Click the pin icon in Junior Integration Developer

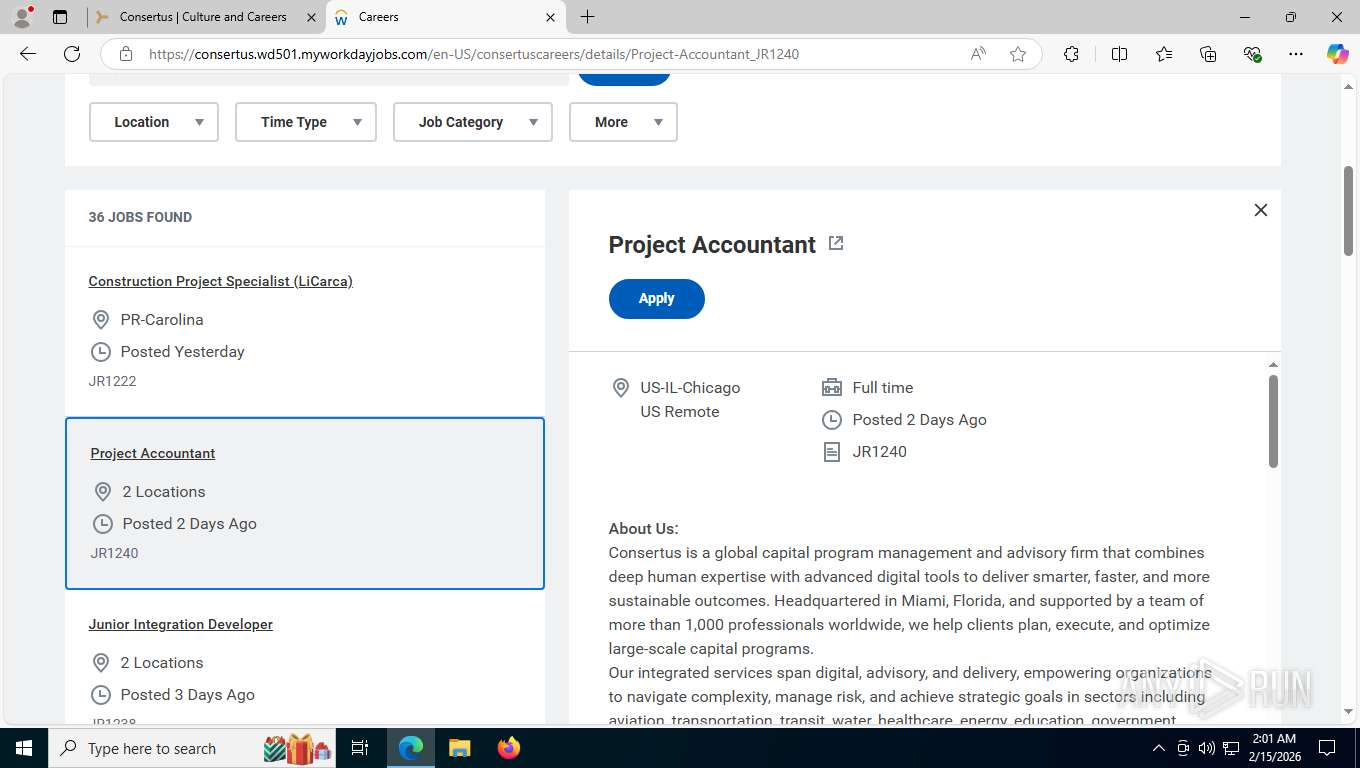100,663
